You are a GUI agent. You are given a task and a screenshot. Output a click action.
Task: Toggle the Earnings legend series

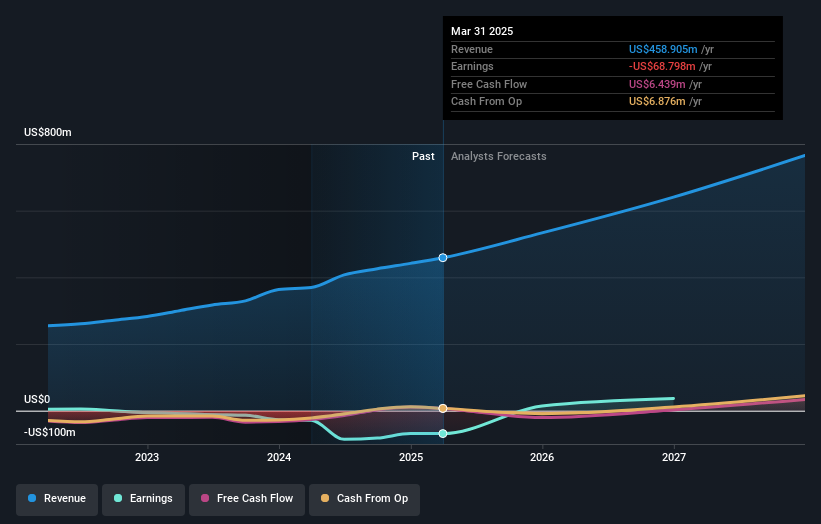tap(143, 499)
